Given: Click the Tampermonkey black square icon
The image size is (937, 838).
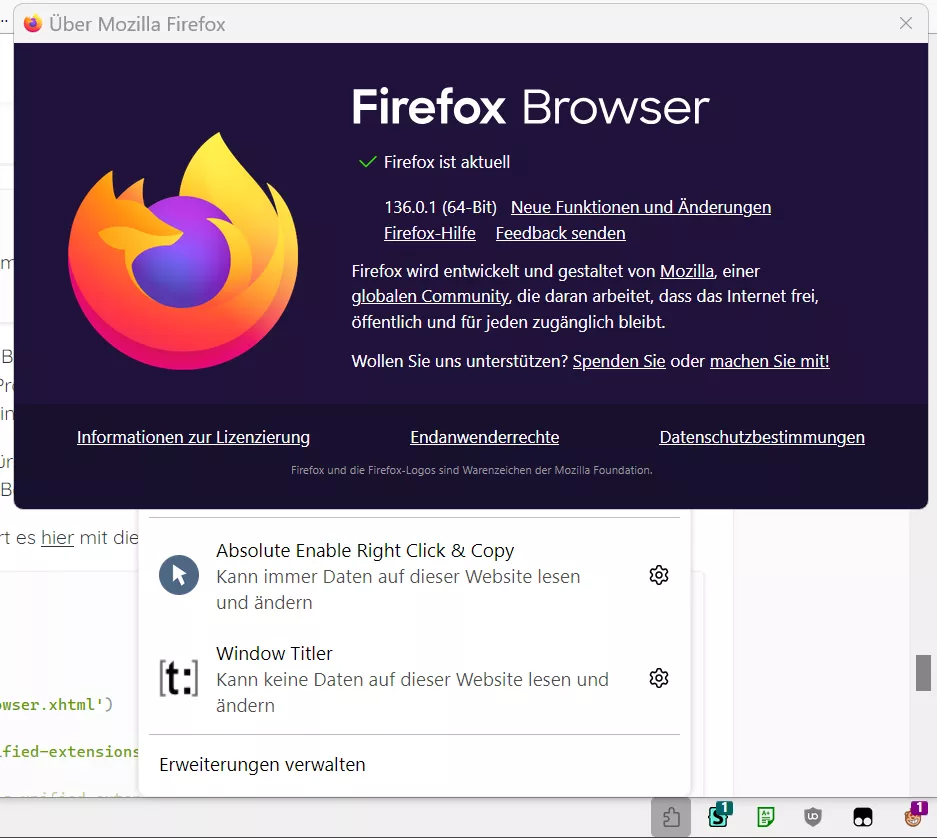Looking at the screenshot, I should tap(862, 817).
